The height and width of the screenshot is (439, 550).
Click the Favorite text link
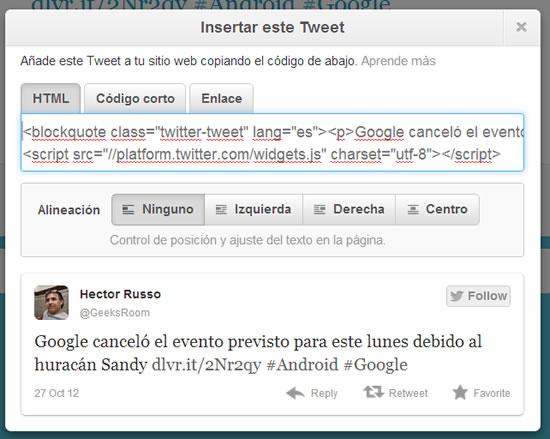click(492, 393)
